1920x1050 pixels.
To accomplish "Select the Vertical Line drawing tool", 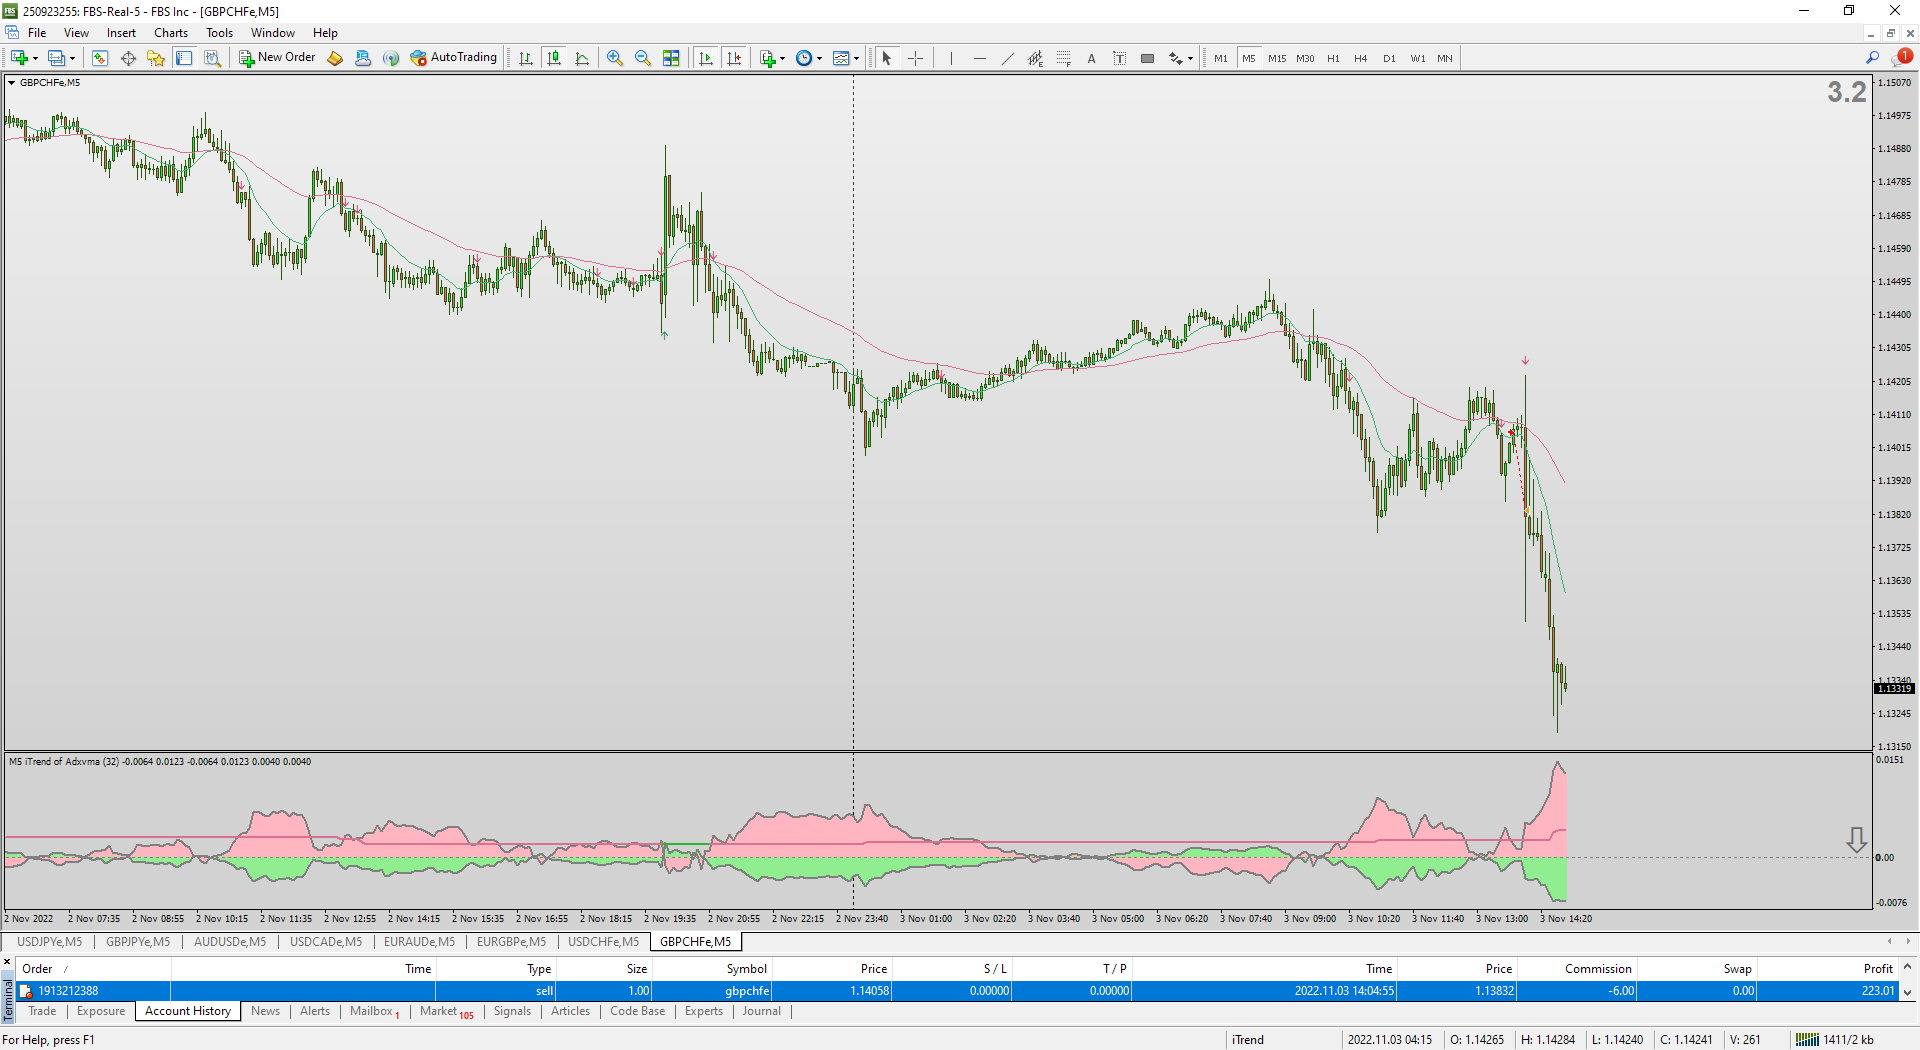I will pyautogui.click(x=951, y=58).
